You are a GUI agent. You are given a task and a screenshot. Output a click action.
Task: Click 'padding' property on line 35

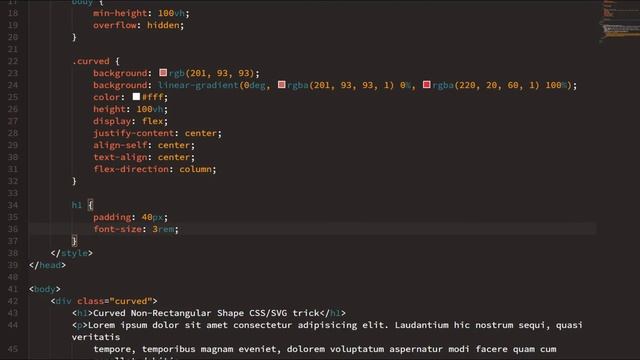coord(112,217)
